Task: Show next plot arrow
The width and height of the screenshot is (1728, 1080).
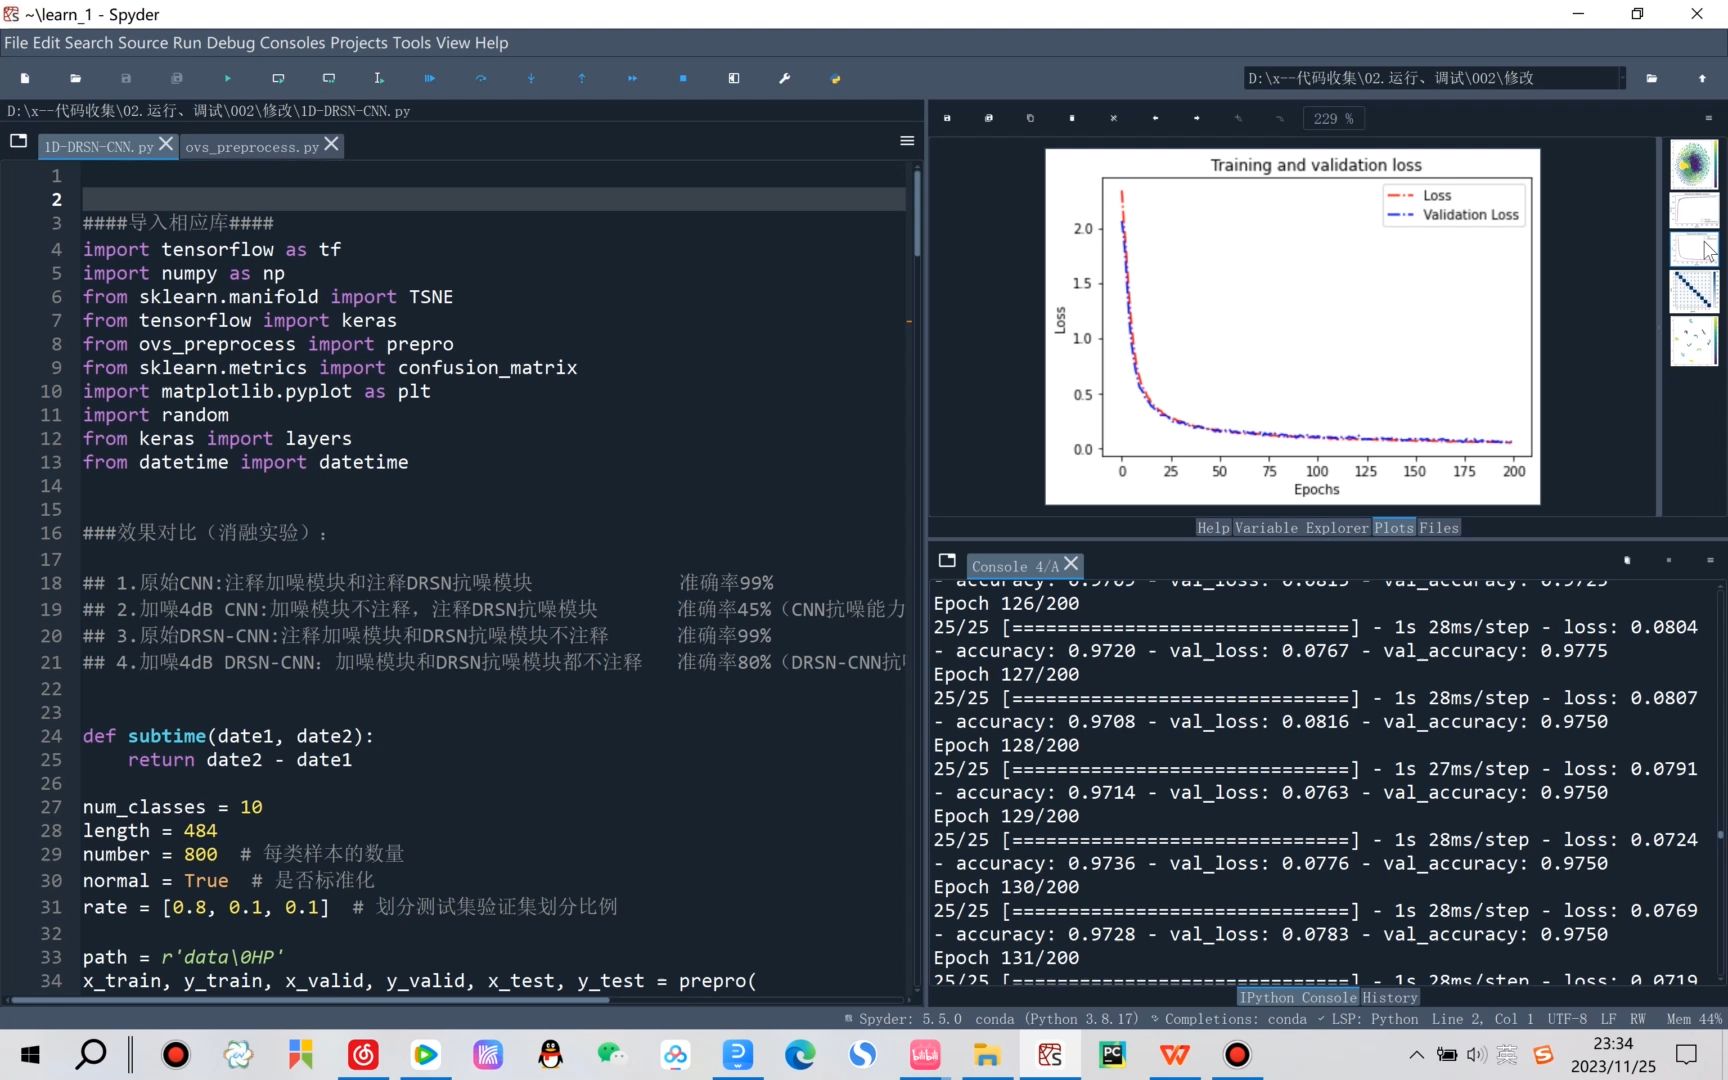Action: click(1196, 118)
